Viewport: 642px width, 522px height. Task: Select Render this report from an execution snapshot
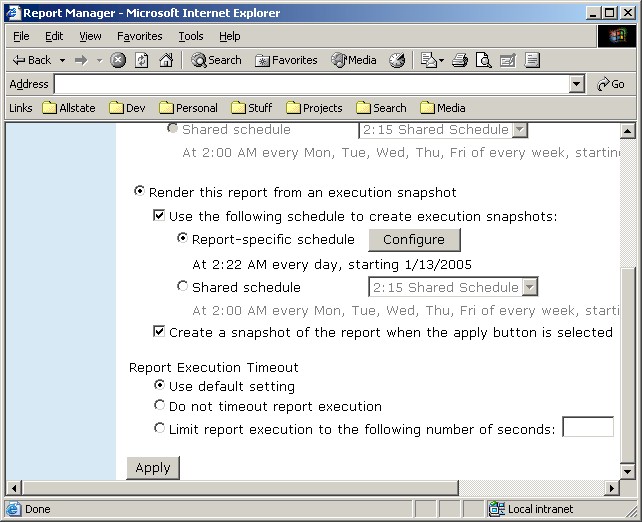tap(139, 191)
